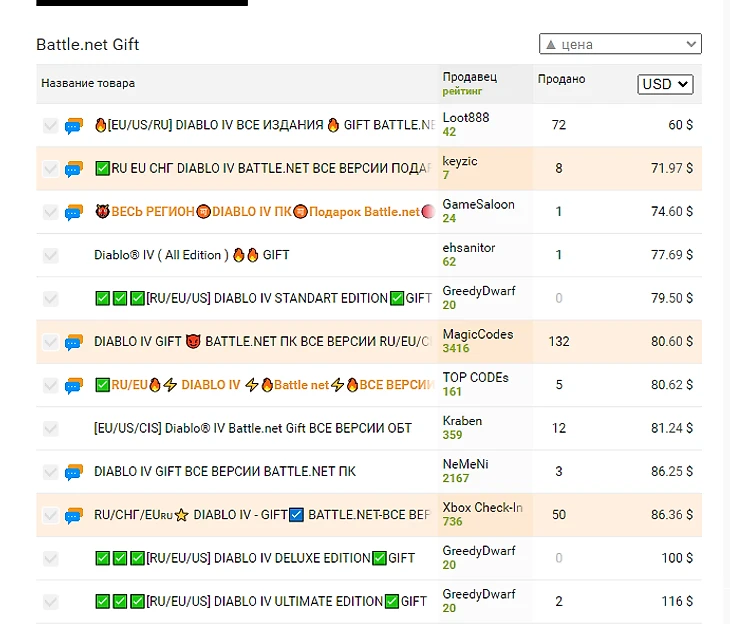Click the Продано column header
The height and width of the screenshot is (624, 730).
(561, 79)
